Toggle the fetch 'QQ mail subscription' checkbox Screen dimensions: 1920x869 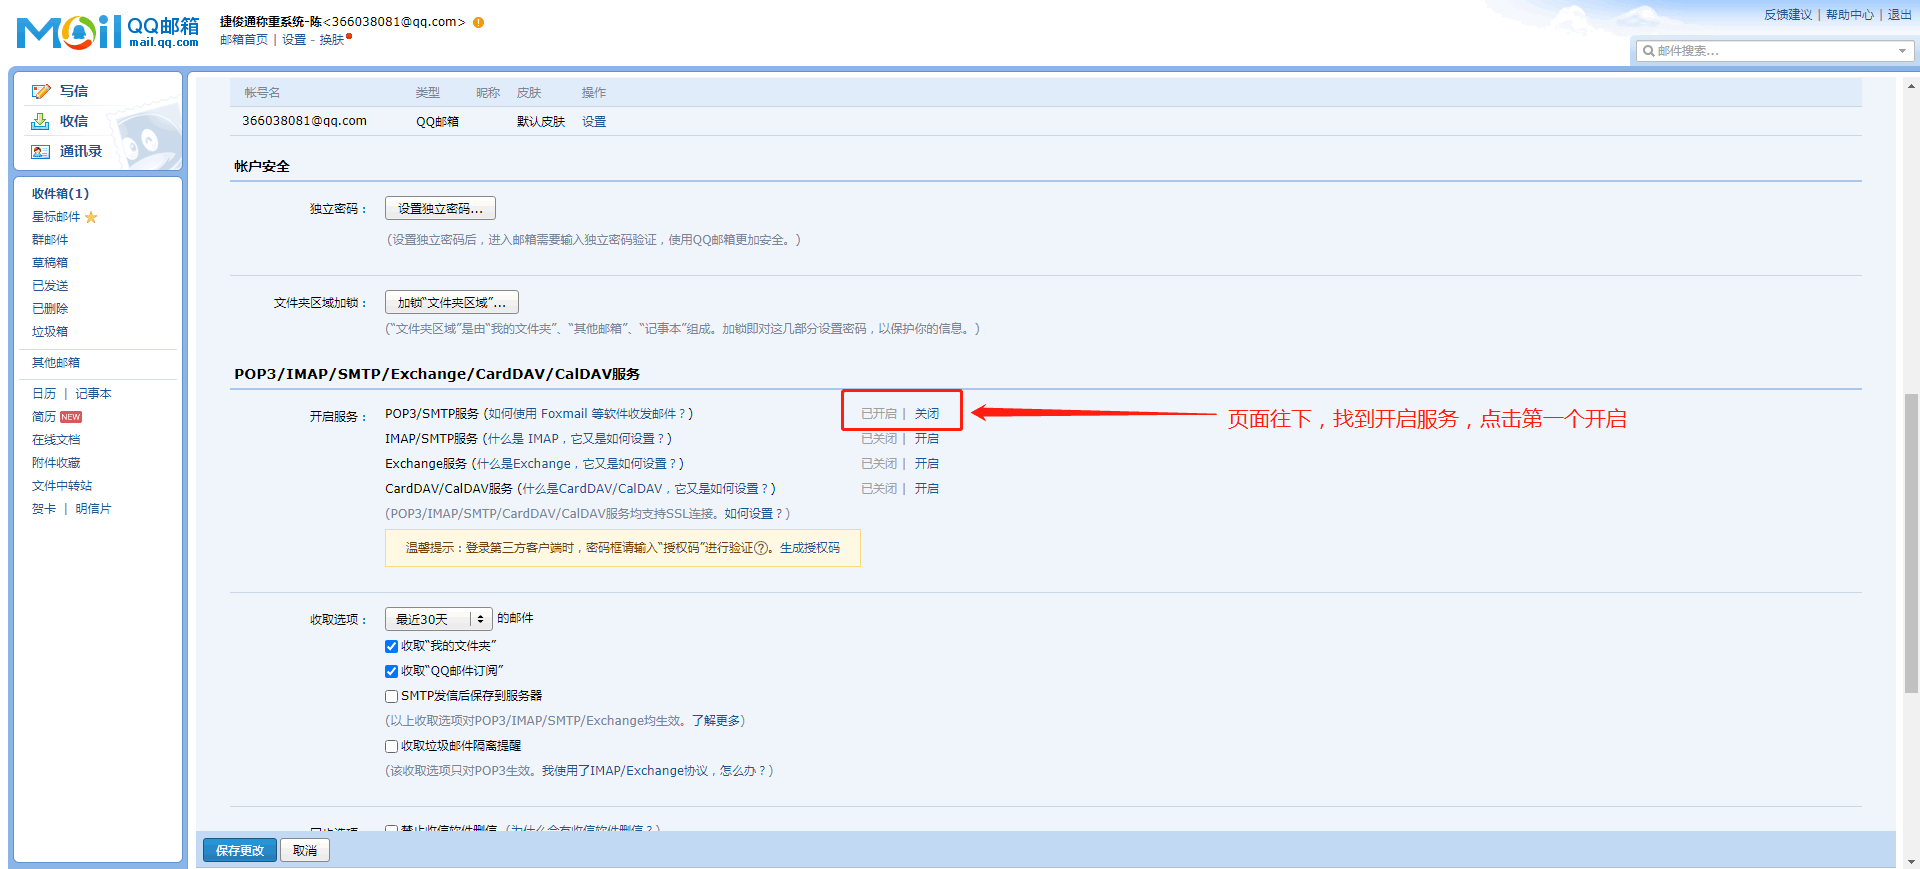[392, 671]
